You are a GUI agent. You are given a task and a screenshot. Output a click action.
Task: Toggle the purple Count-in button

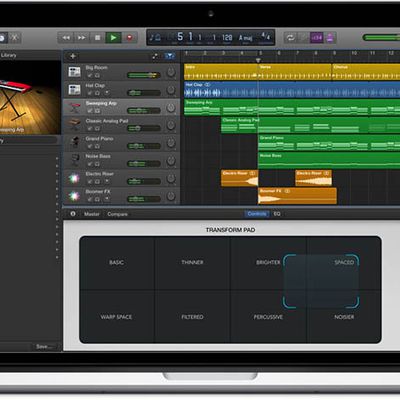316,38
